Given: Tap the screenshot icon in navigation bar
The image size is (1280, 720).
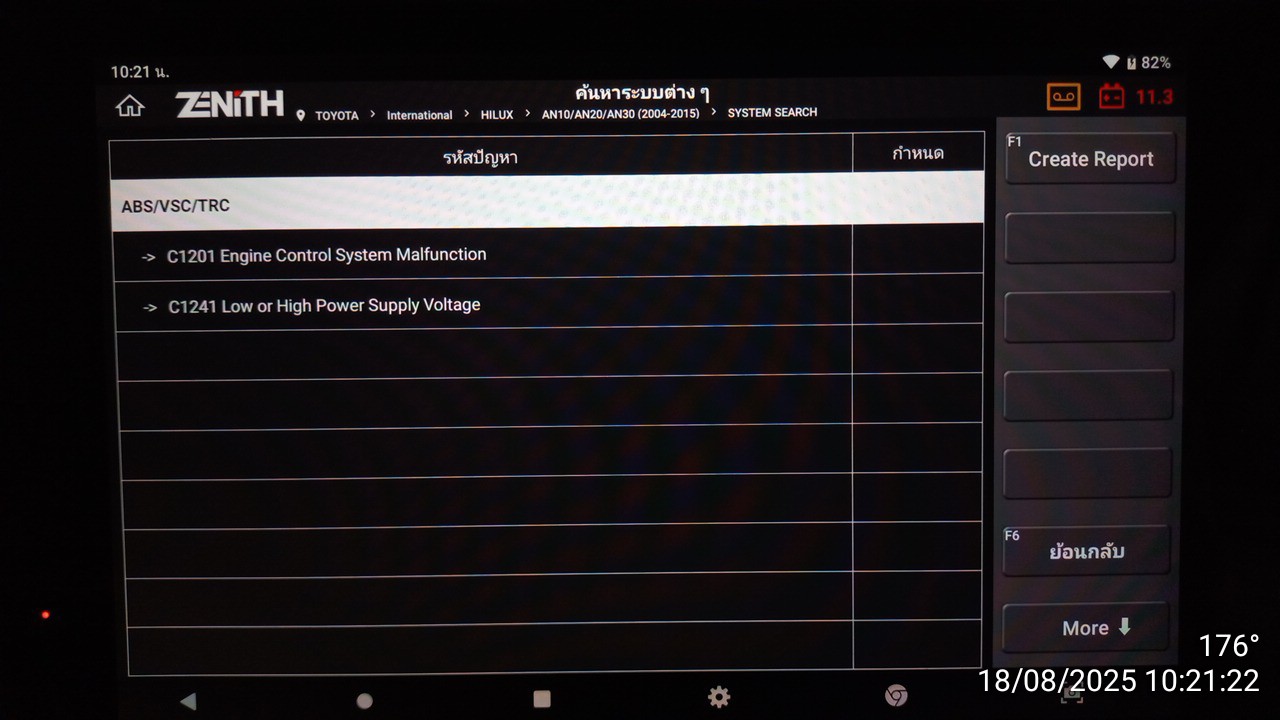Looking at the screenshot, I should pyautogui.click(x=1071, y=694).
